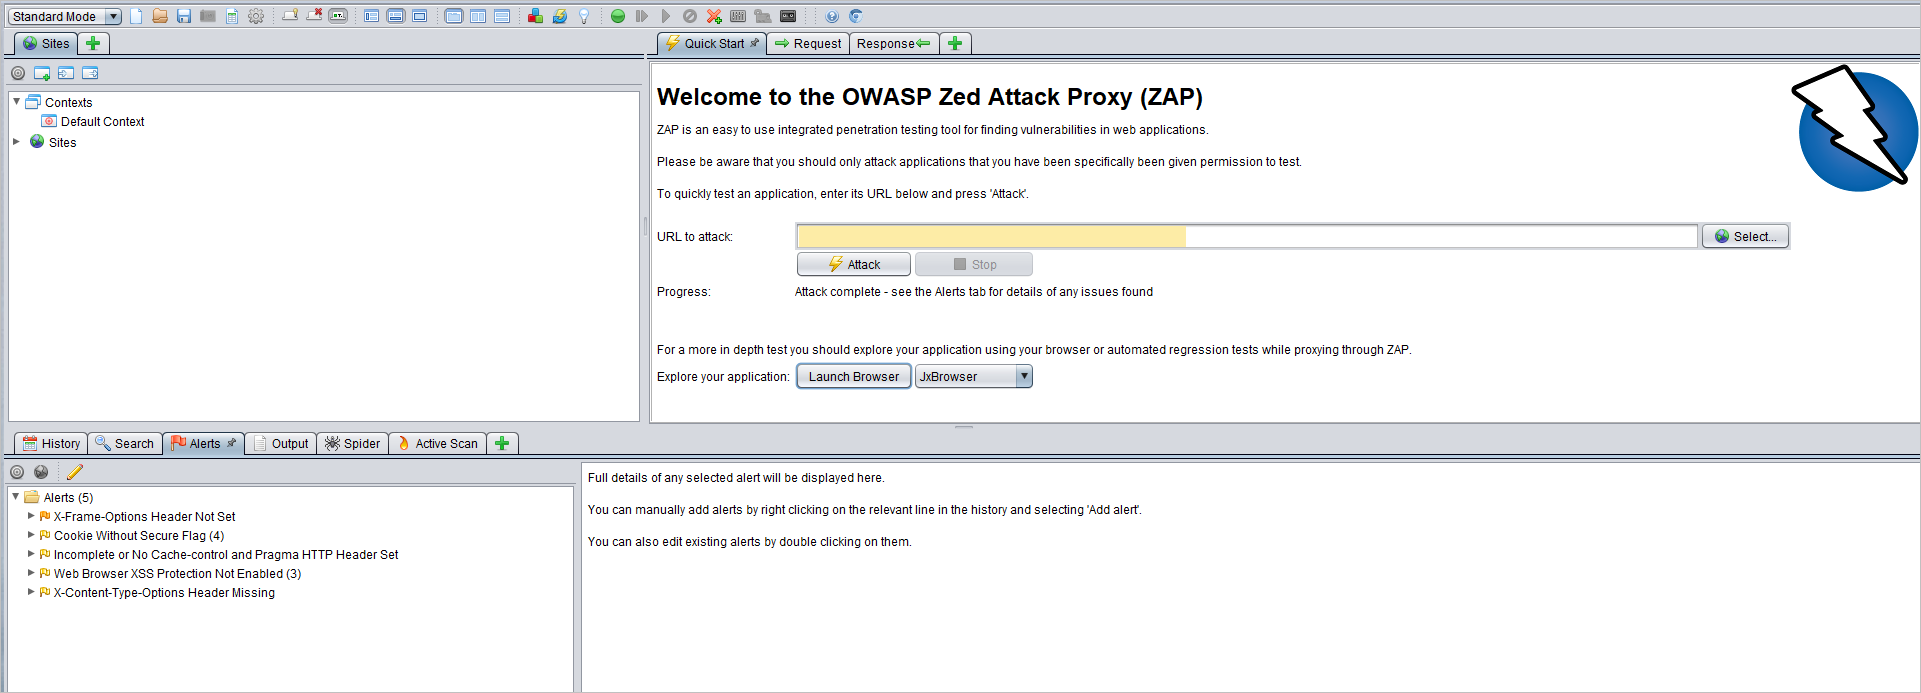1921x693 pixels.
Task: Click the Launch Browser button
Action: pyautogui.click(x=854, y=377)
